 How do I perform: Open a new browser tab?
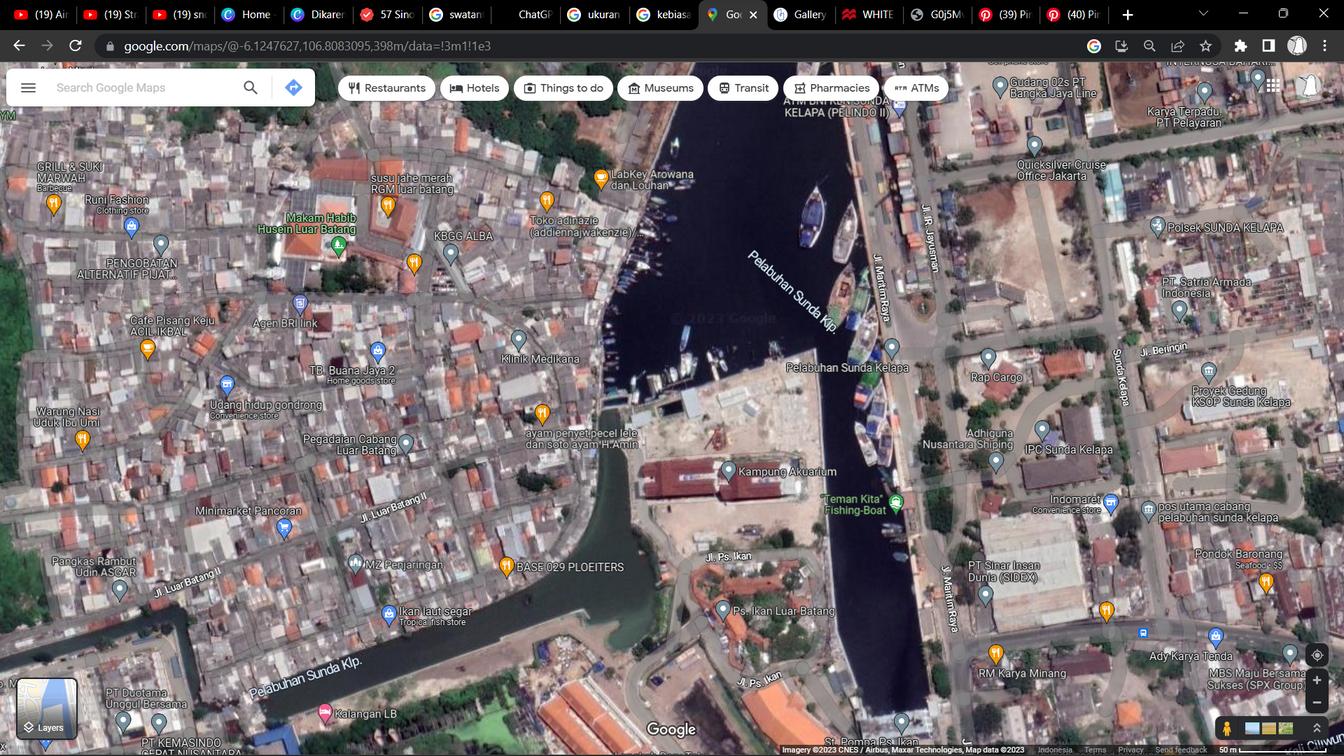1127,14
